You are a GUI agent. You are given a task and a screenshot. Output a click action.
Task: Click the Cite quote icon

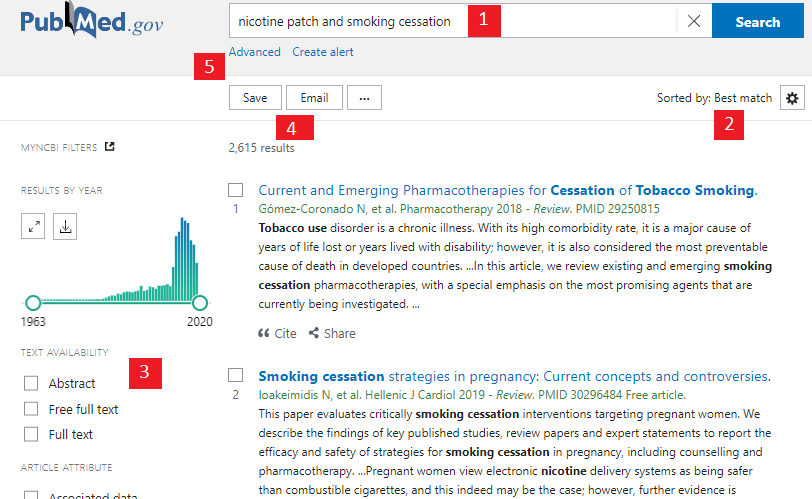(x=264, y=333)
